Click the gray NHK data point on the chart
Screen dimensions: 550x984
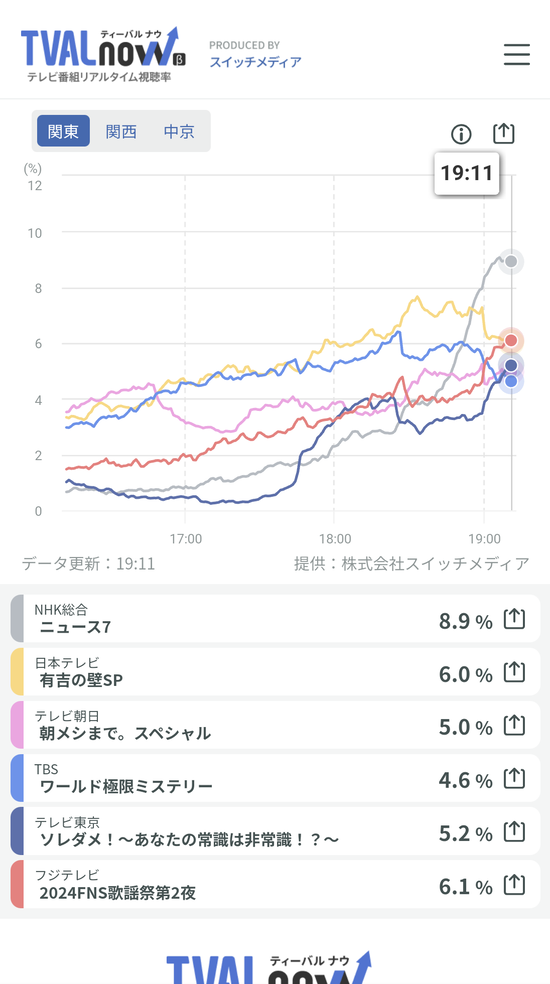pos(511,262)
